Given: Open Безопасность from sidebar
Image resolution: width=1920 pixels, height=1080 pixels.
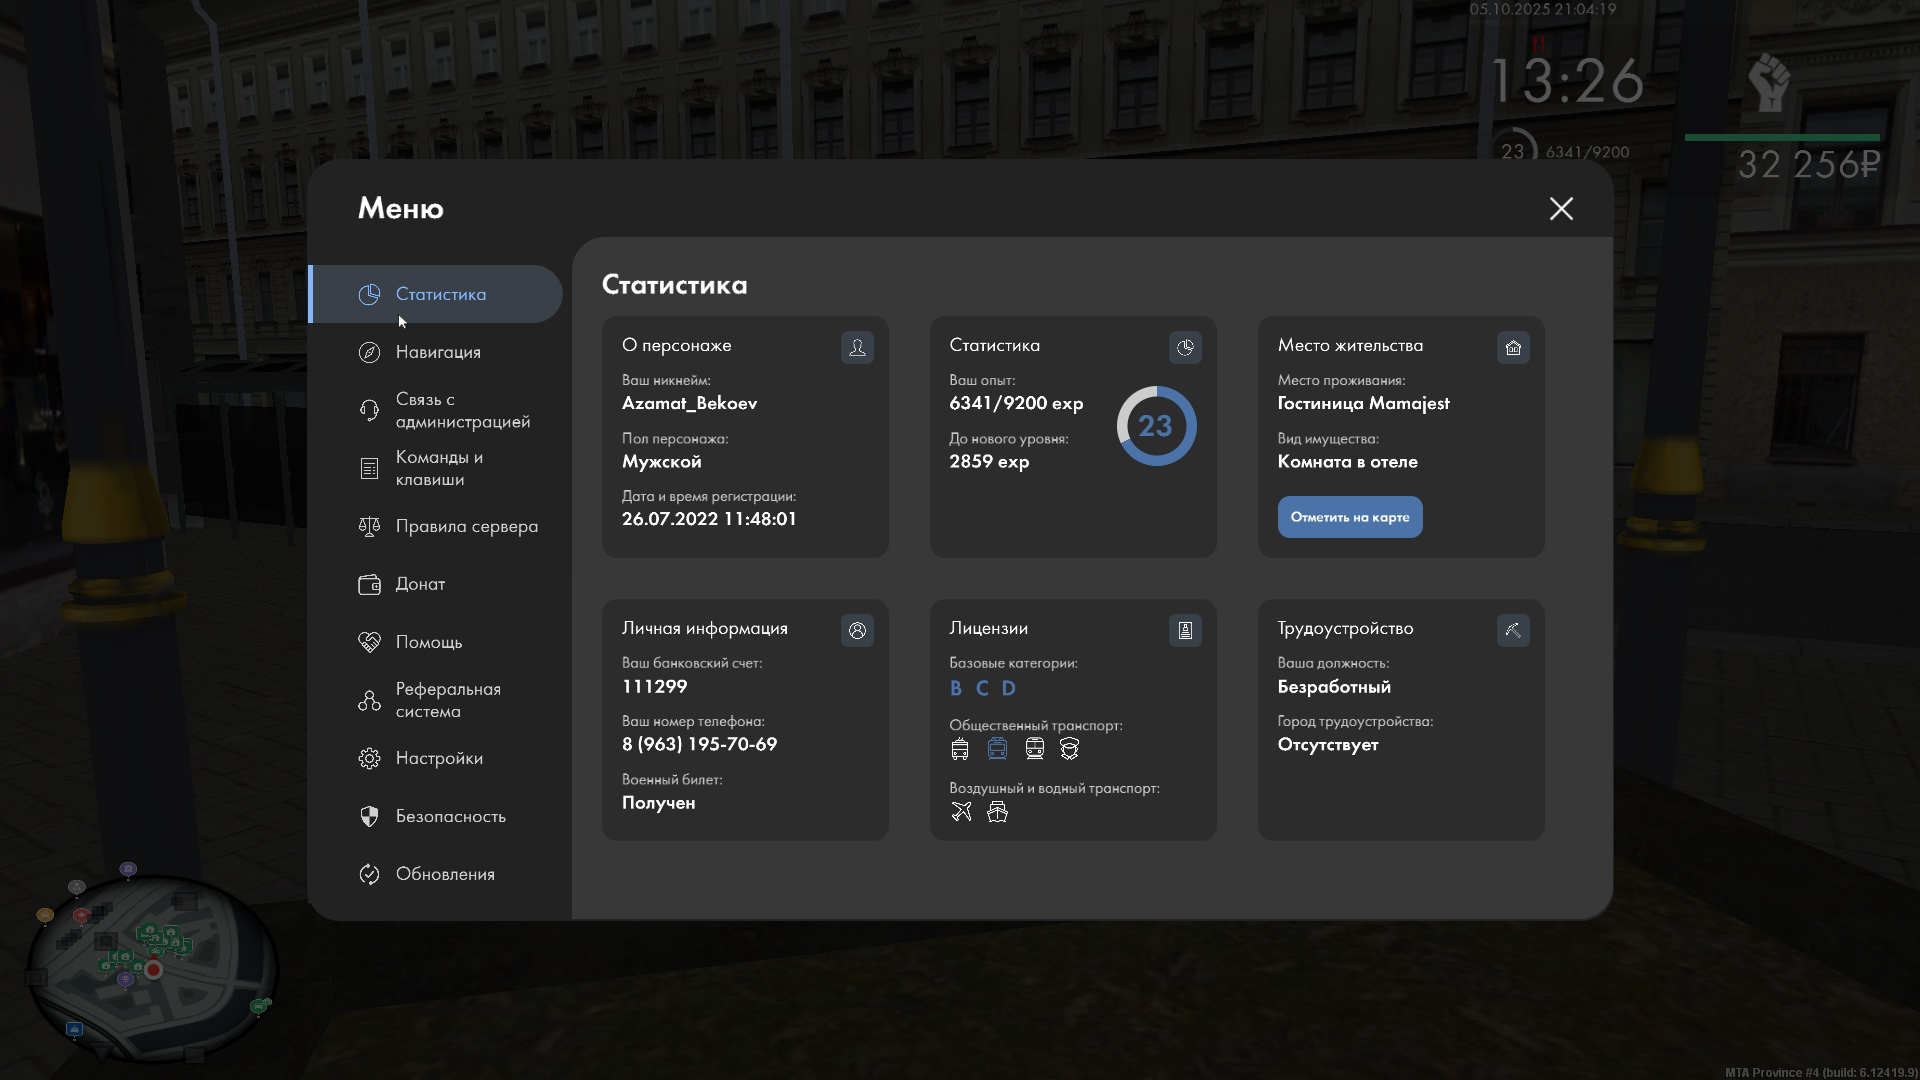Looking at the screenshot, I should (450, 816).
